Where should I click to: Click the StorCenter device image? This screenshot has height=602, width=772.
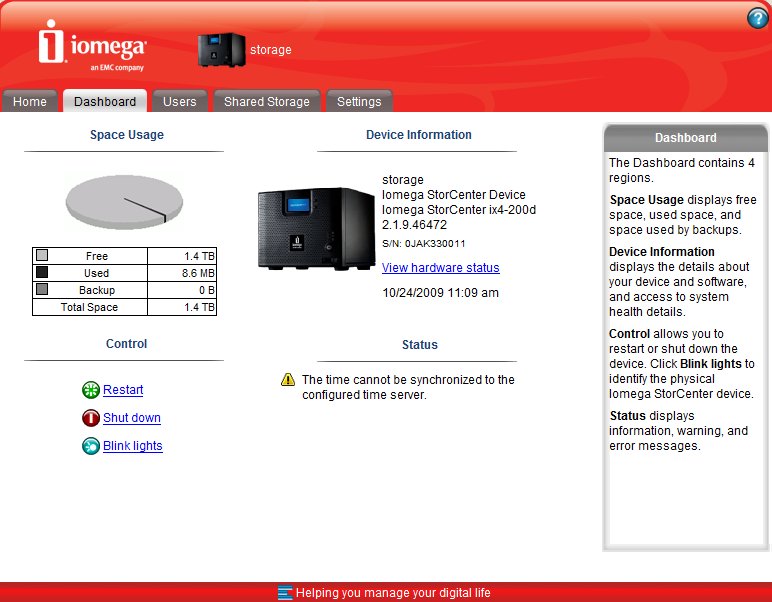pyautogui.click(x=315, y=228)
